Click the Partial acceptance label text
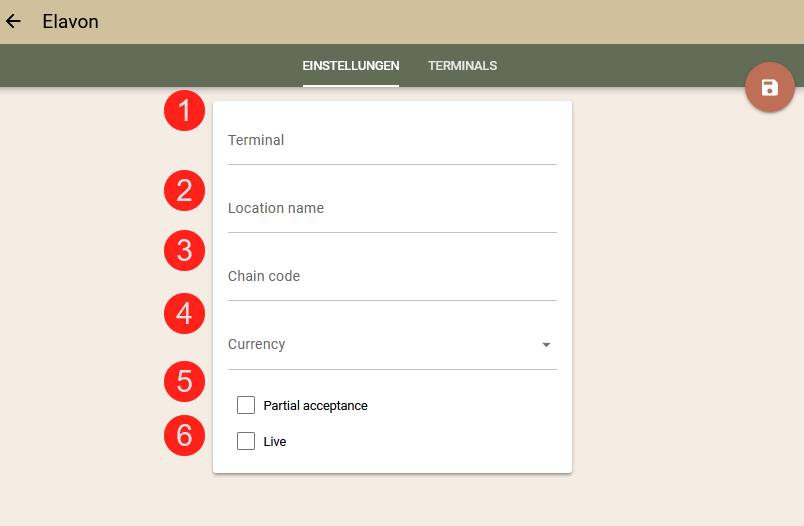 pyautogui.click(x=315, y=406)
